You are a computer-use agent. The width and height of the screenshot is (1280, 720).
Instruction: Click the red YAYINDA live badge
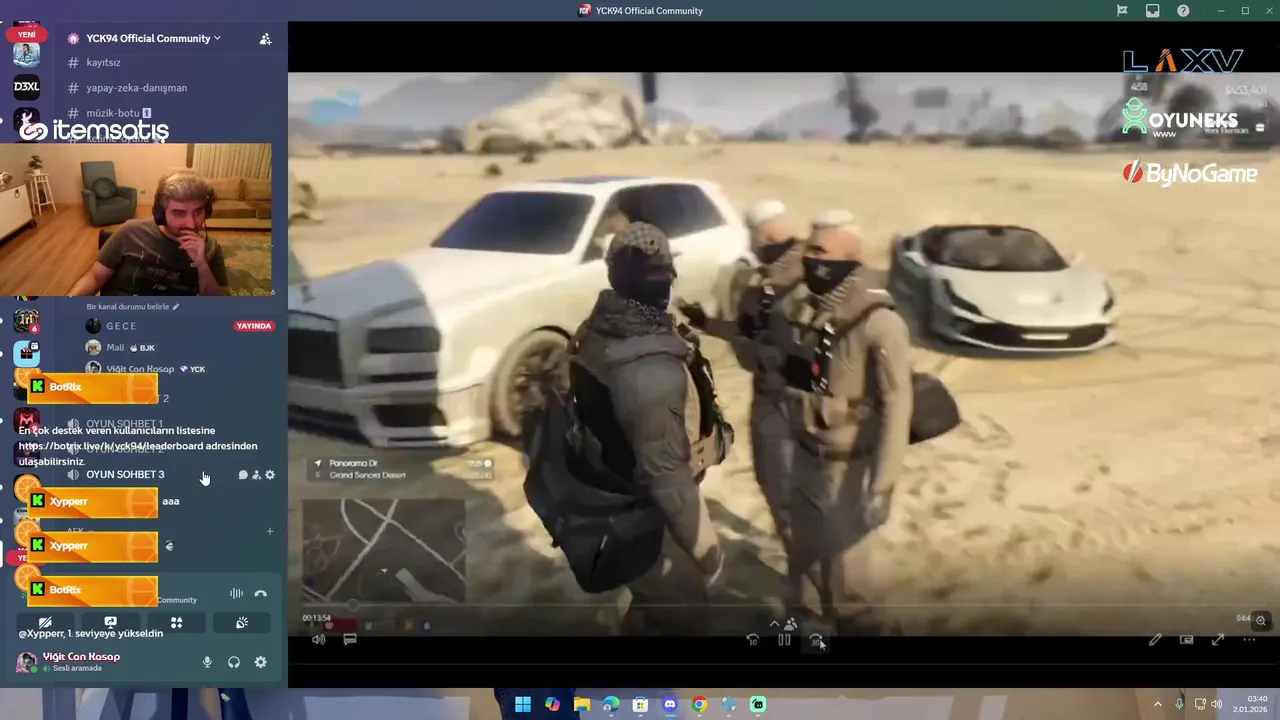[x=253, y=326]
